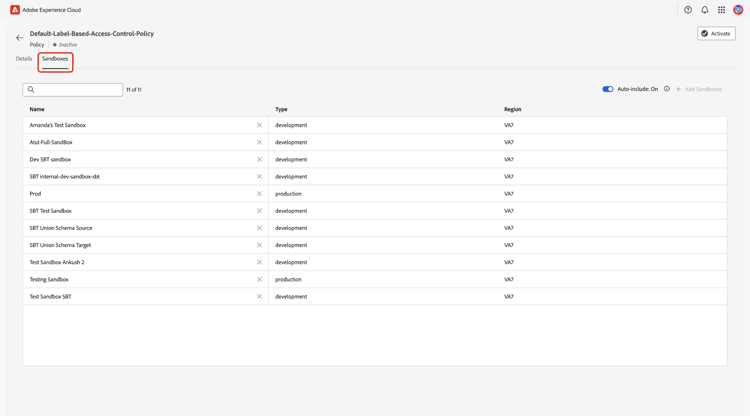Remove Amanda's Test Sandbox with X
The image size is (750, 416).
[259, 125]
